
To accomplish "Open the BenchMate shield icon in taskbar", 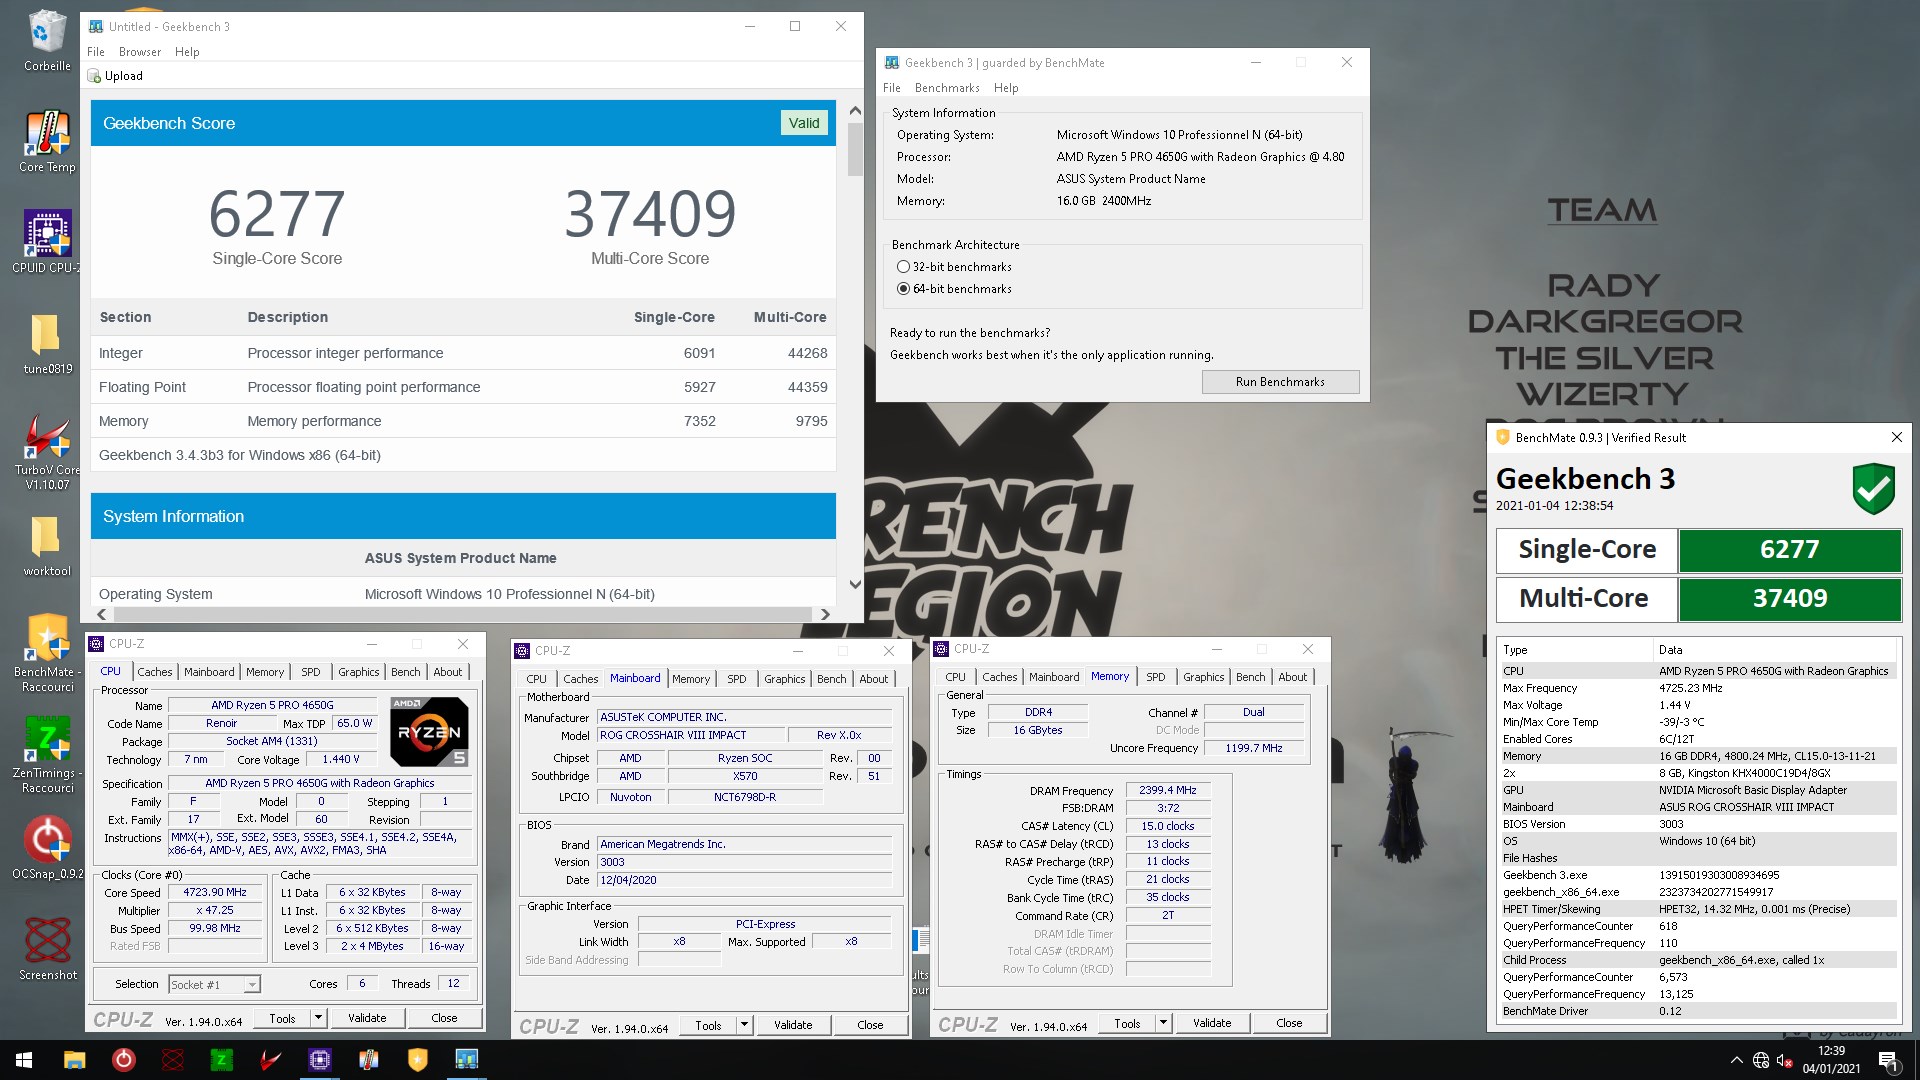I will pos(417,1060).
